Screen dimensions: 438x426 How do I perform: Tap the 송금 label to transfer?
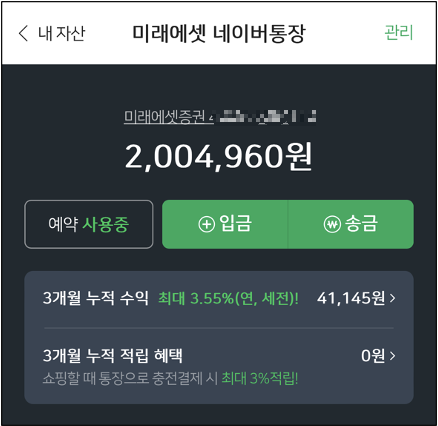[361, 223]
